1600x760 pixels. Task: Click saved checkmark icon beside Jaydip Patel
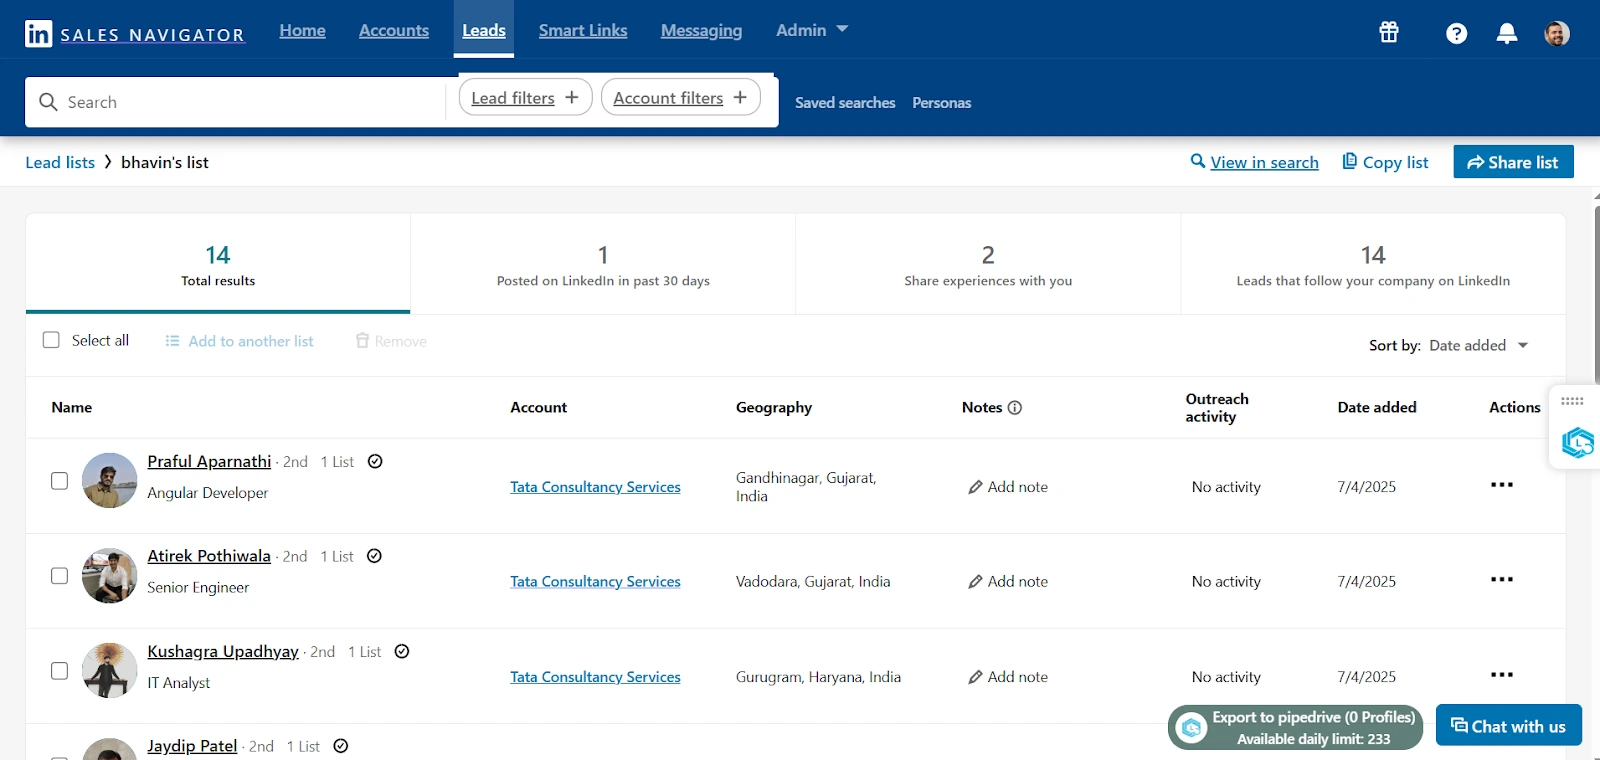[340, 746]
